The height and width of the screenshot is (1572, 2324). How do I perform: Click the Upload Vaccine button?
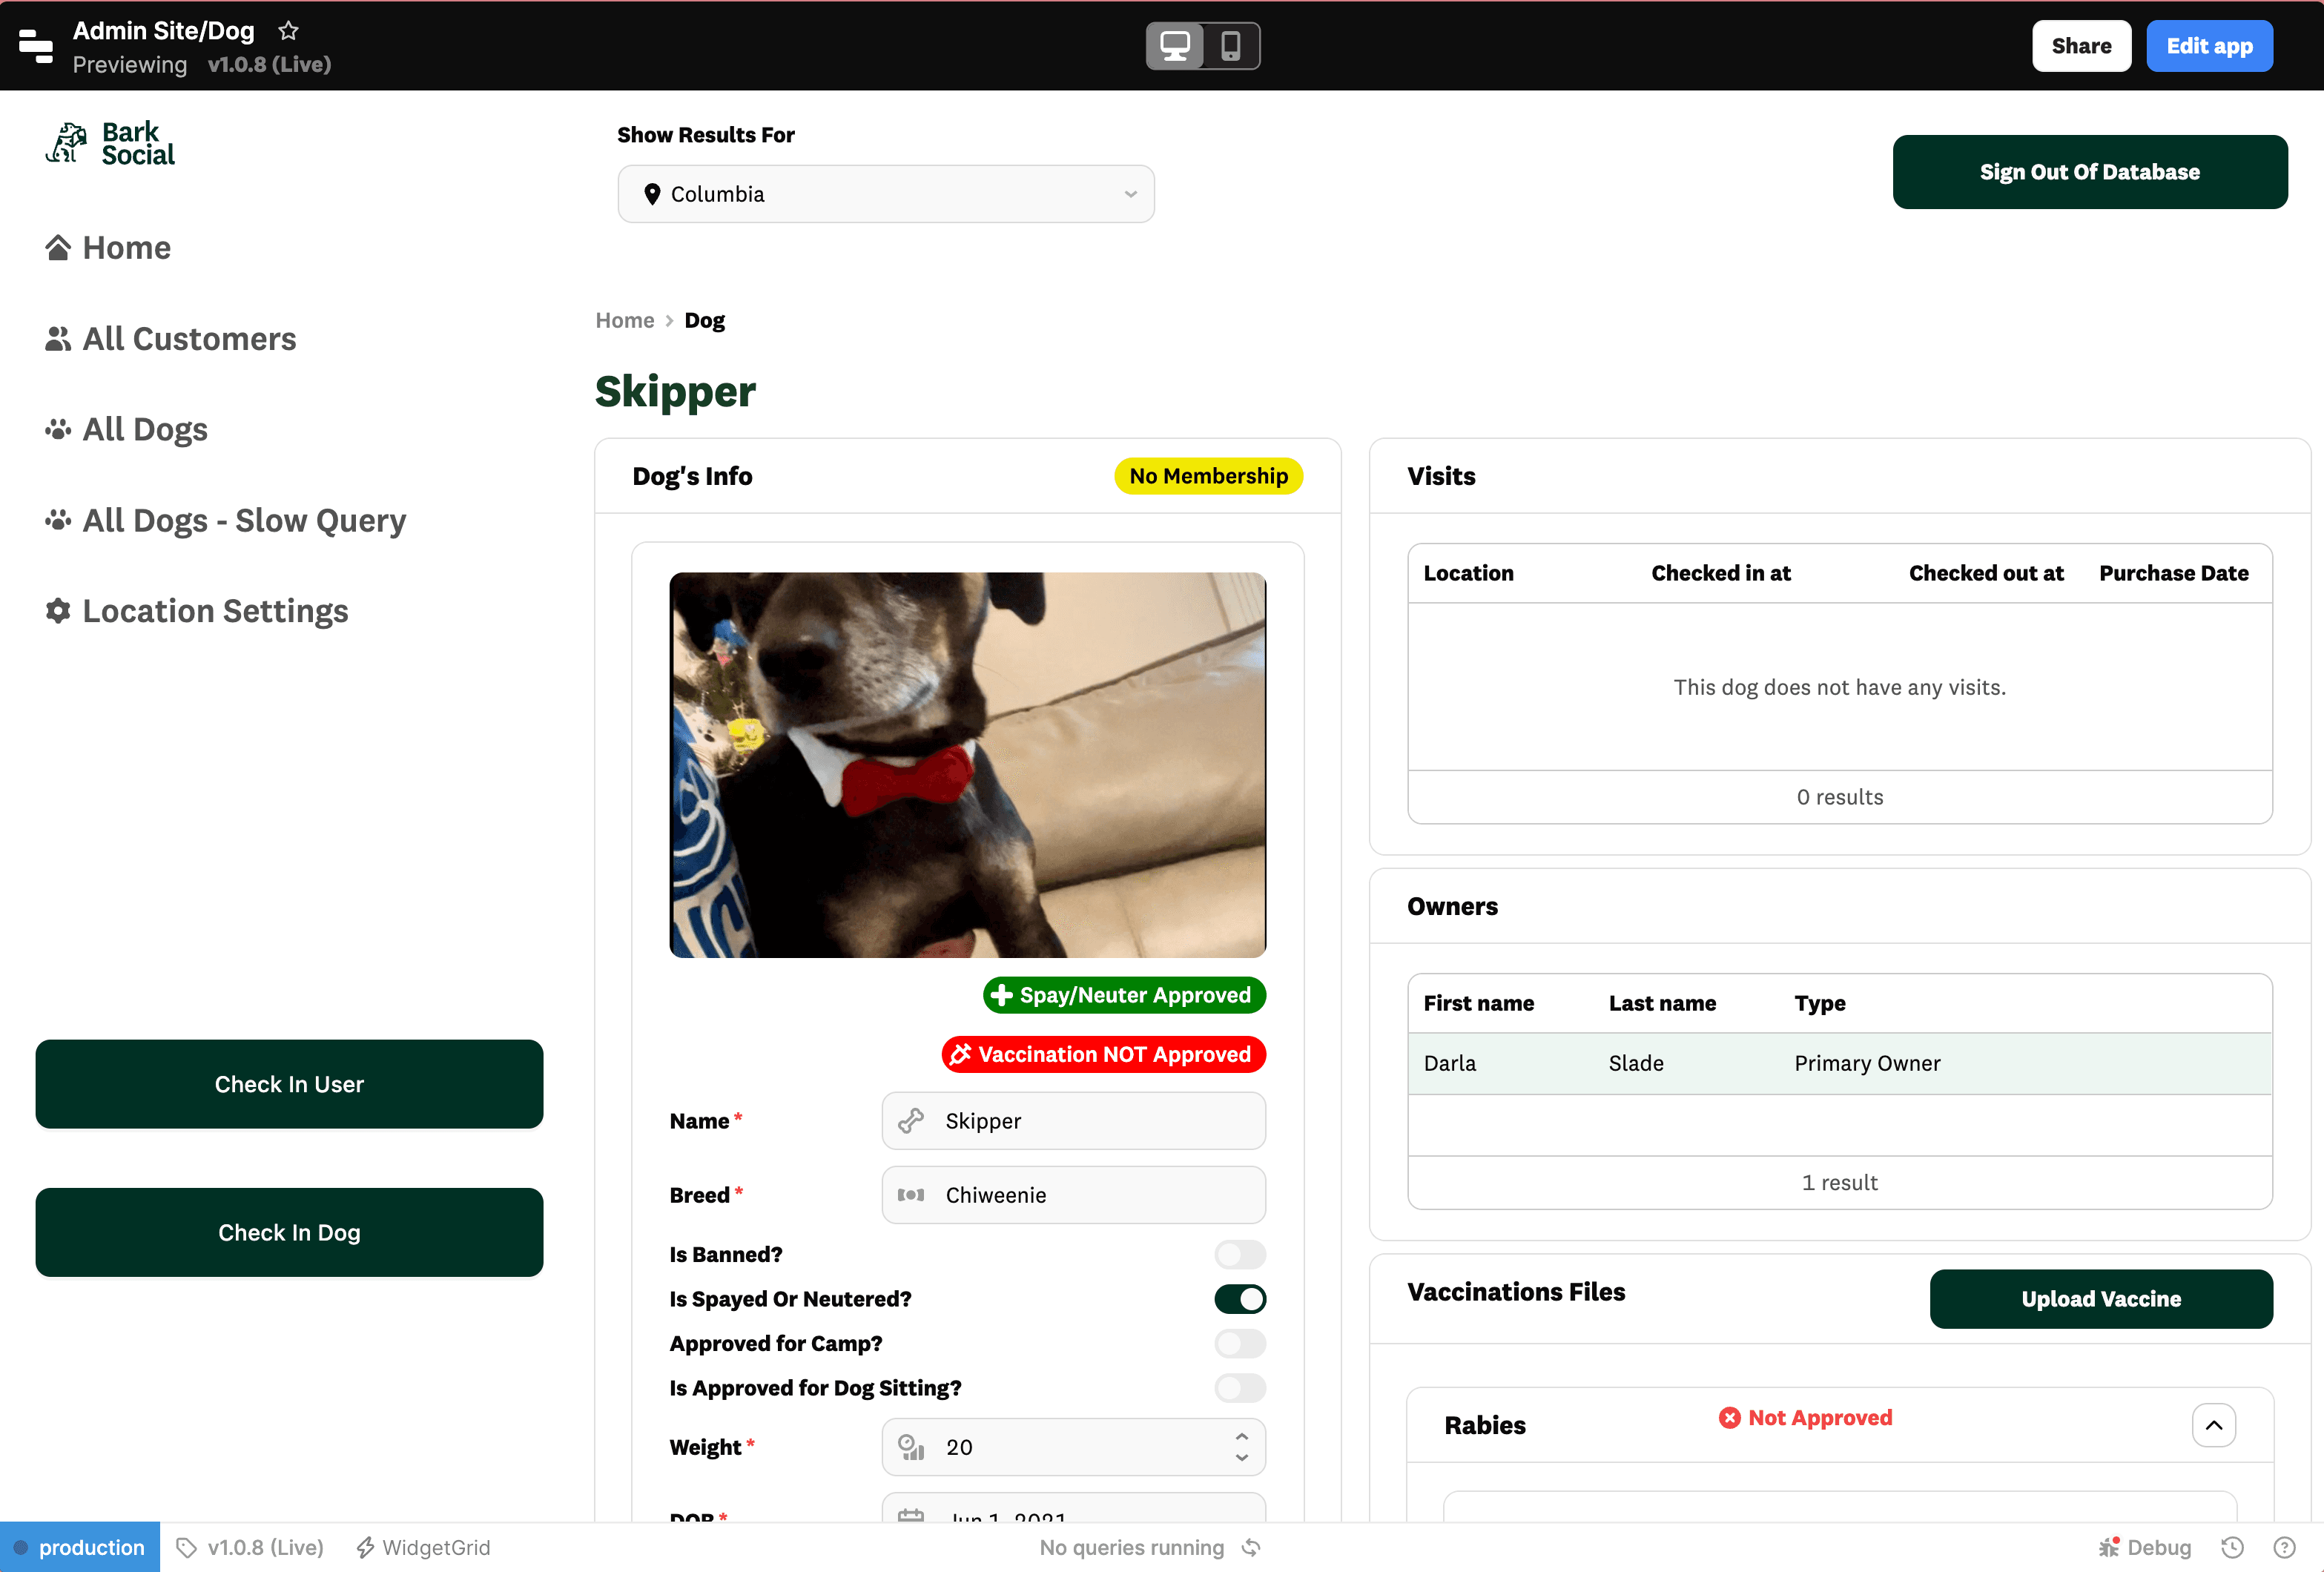point(2101,1299)
